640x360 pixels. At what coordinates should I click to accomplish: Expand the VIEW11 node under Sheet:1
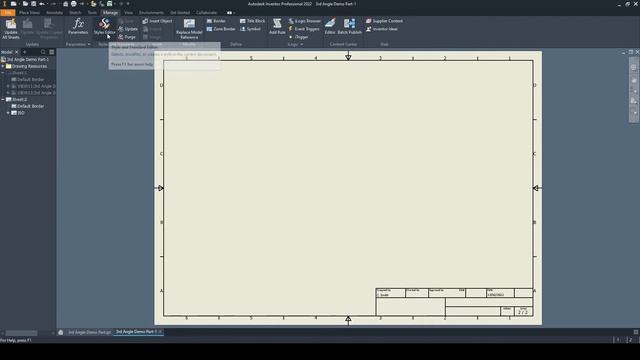coord(8,86)
